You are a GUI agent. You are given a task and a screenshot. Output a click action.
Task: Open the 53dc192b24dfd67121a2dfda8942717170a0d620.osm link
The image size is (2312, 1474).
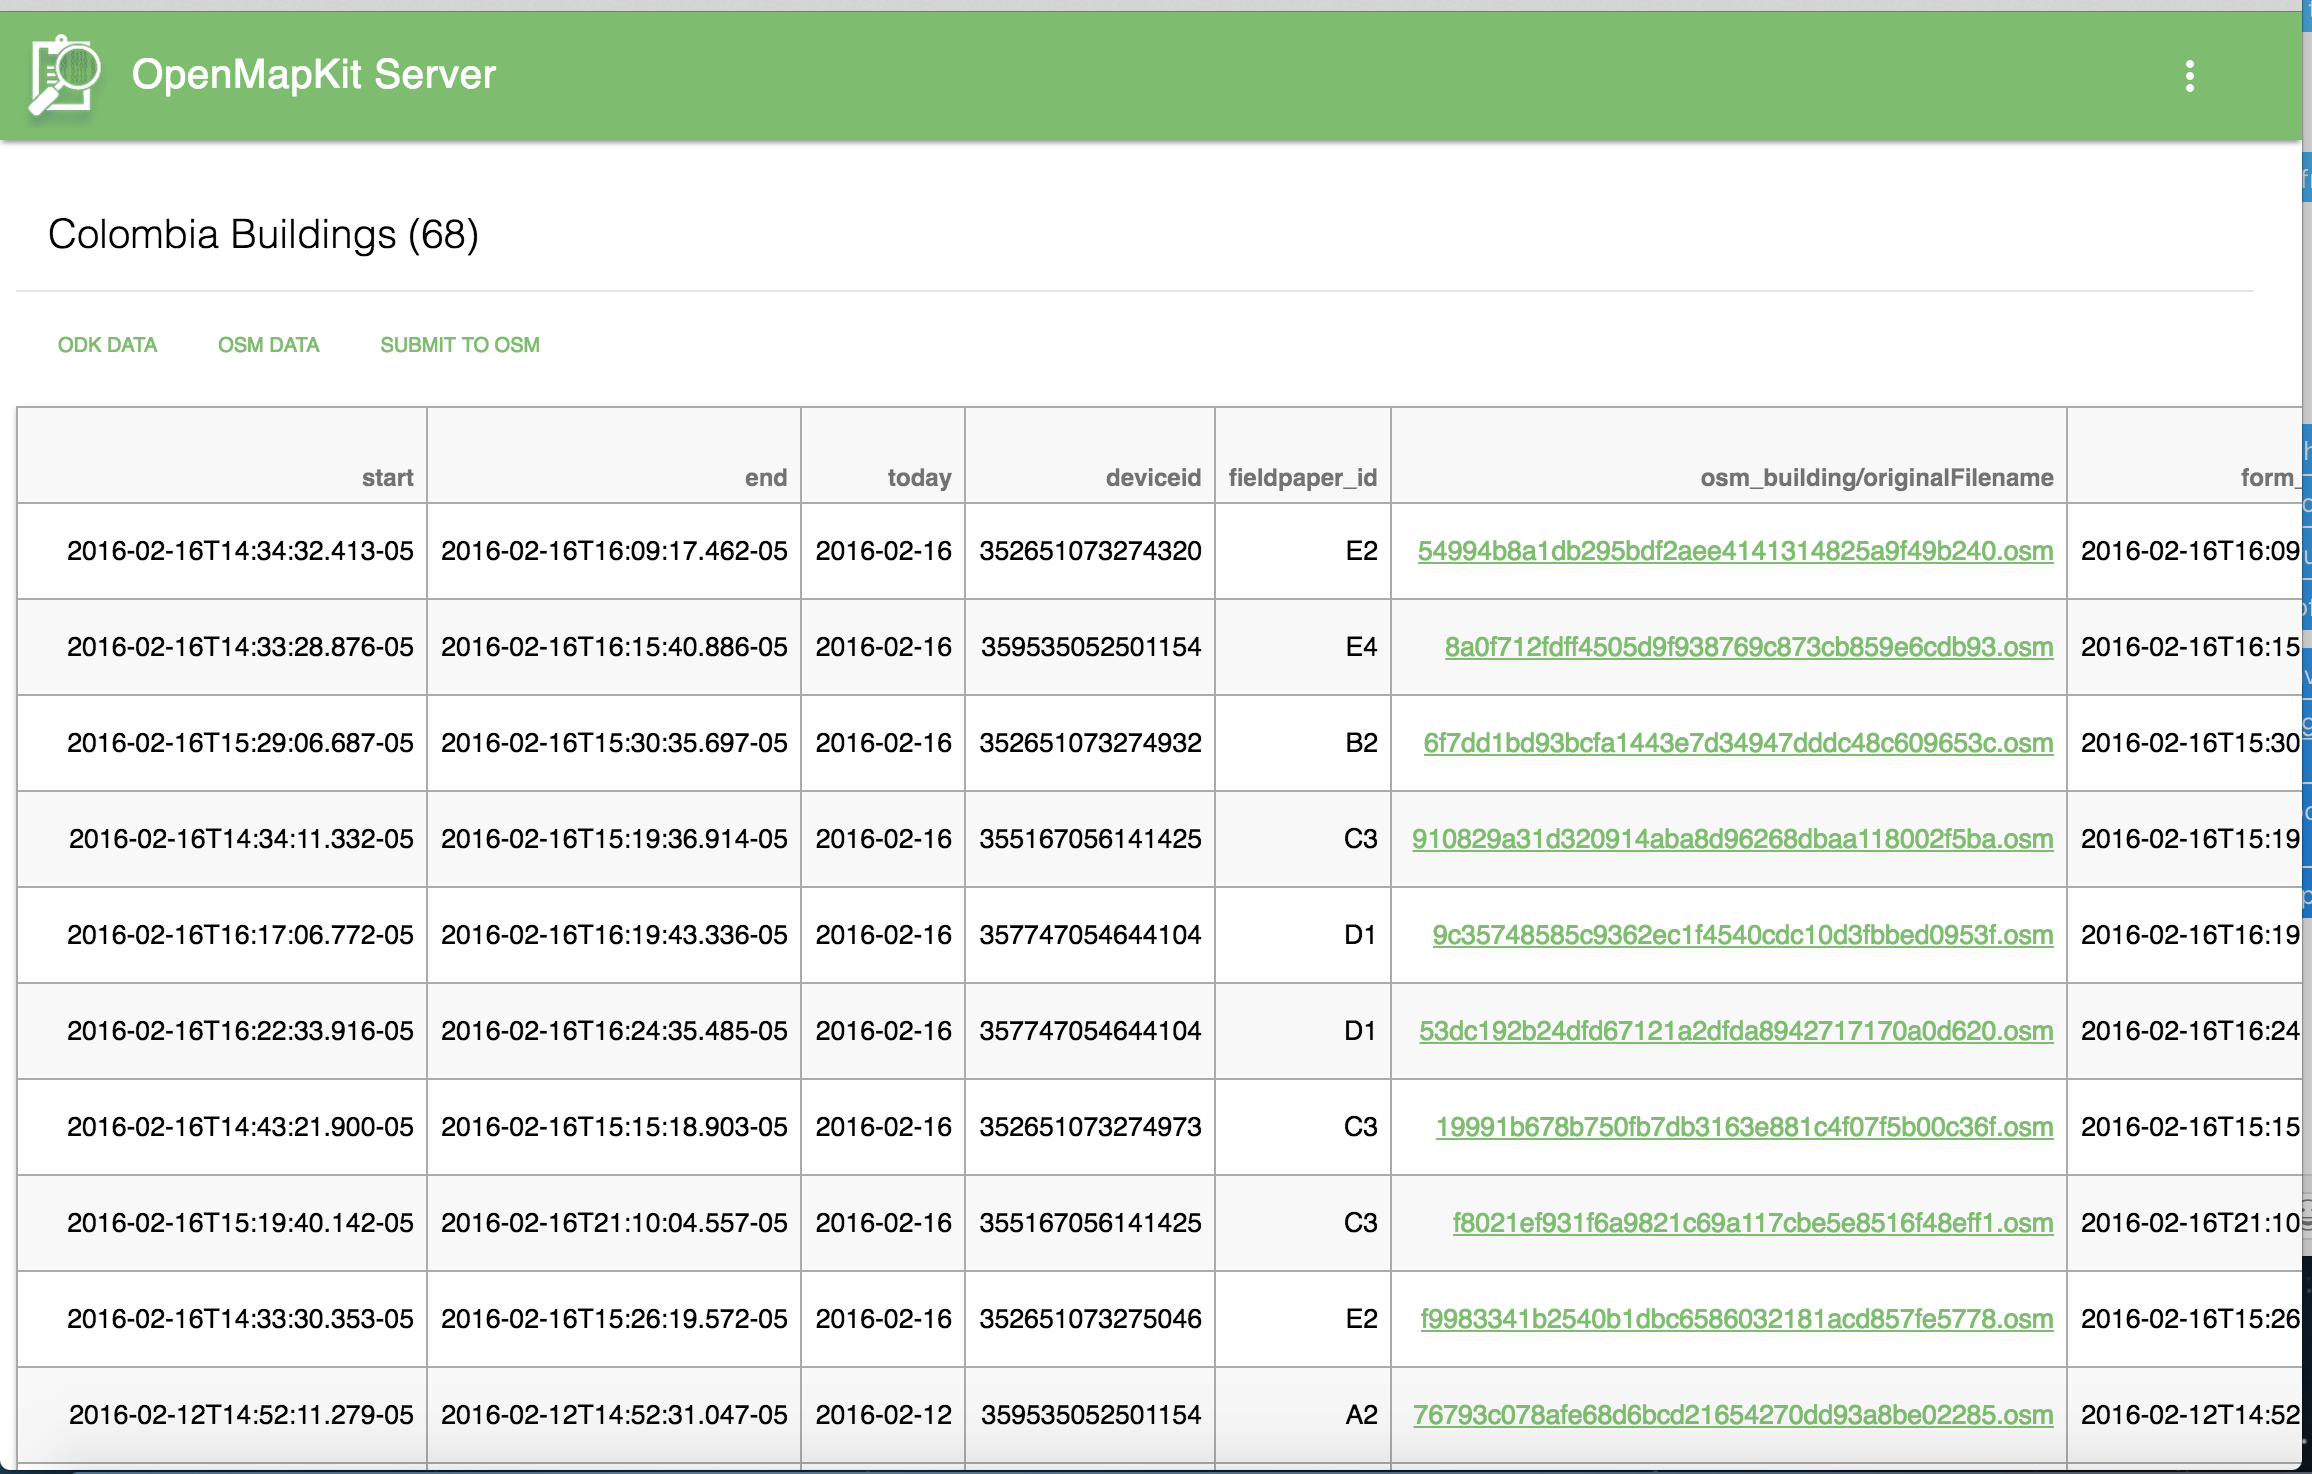tap(1736, 1031)
